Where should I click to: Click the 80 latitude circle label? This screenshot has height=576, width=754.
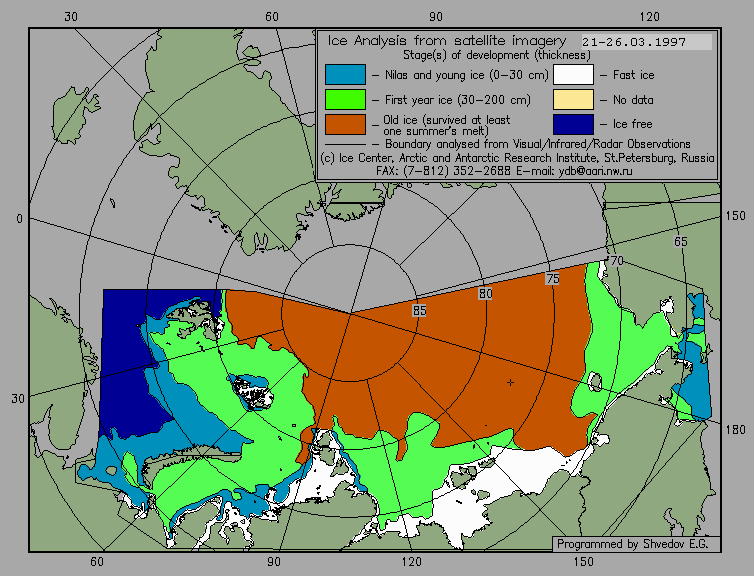(x=486, y=293)
